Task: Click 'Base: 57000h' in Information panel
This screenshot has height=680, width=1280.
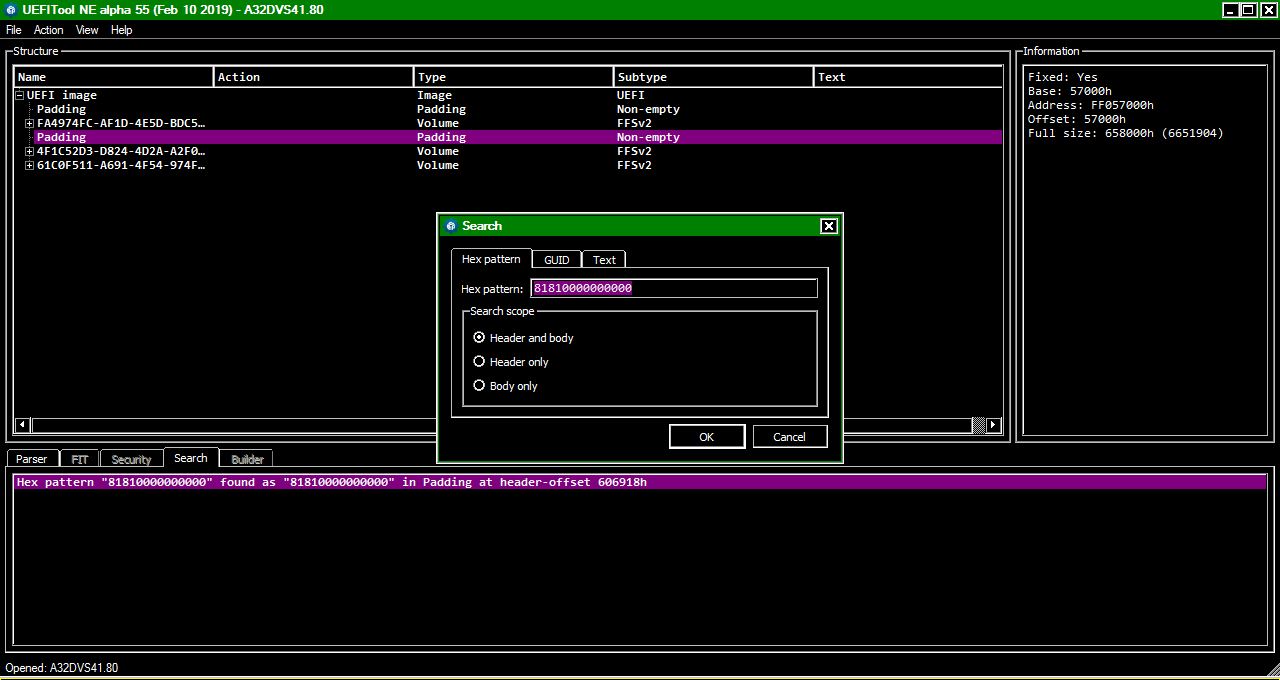Action: [1069, 91]
